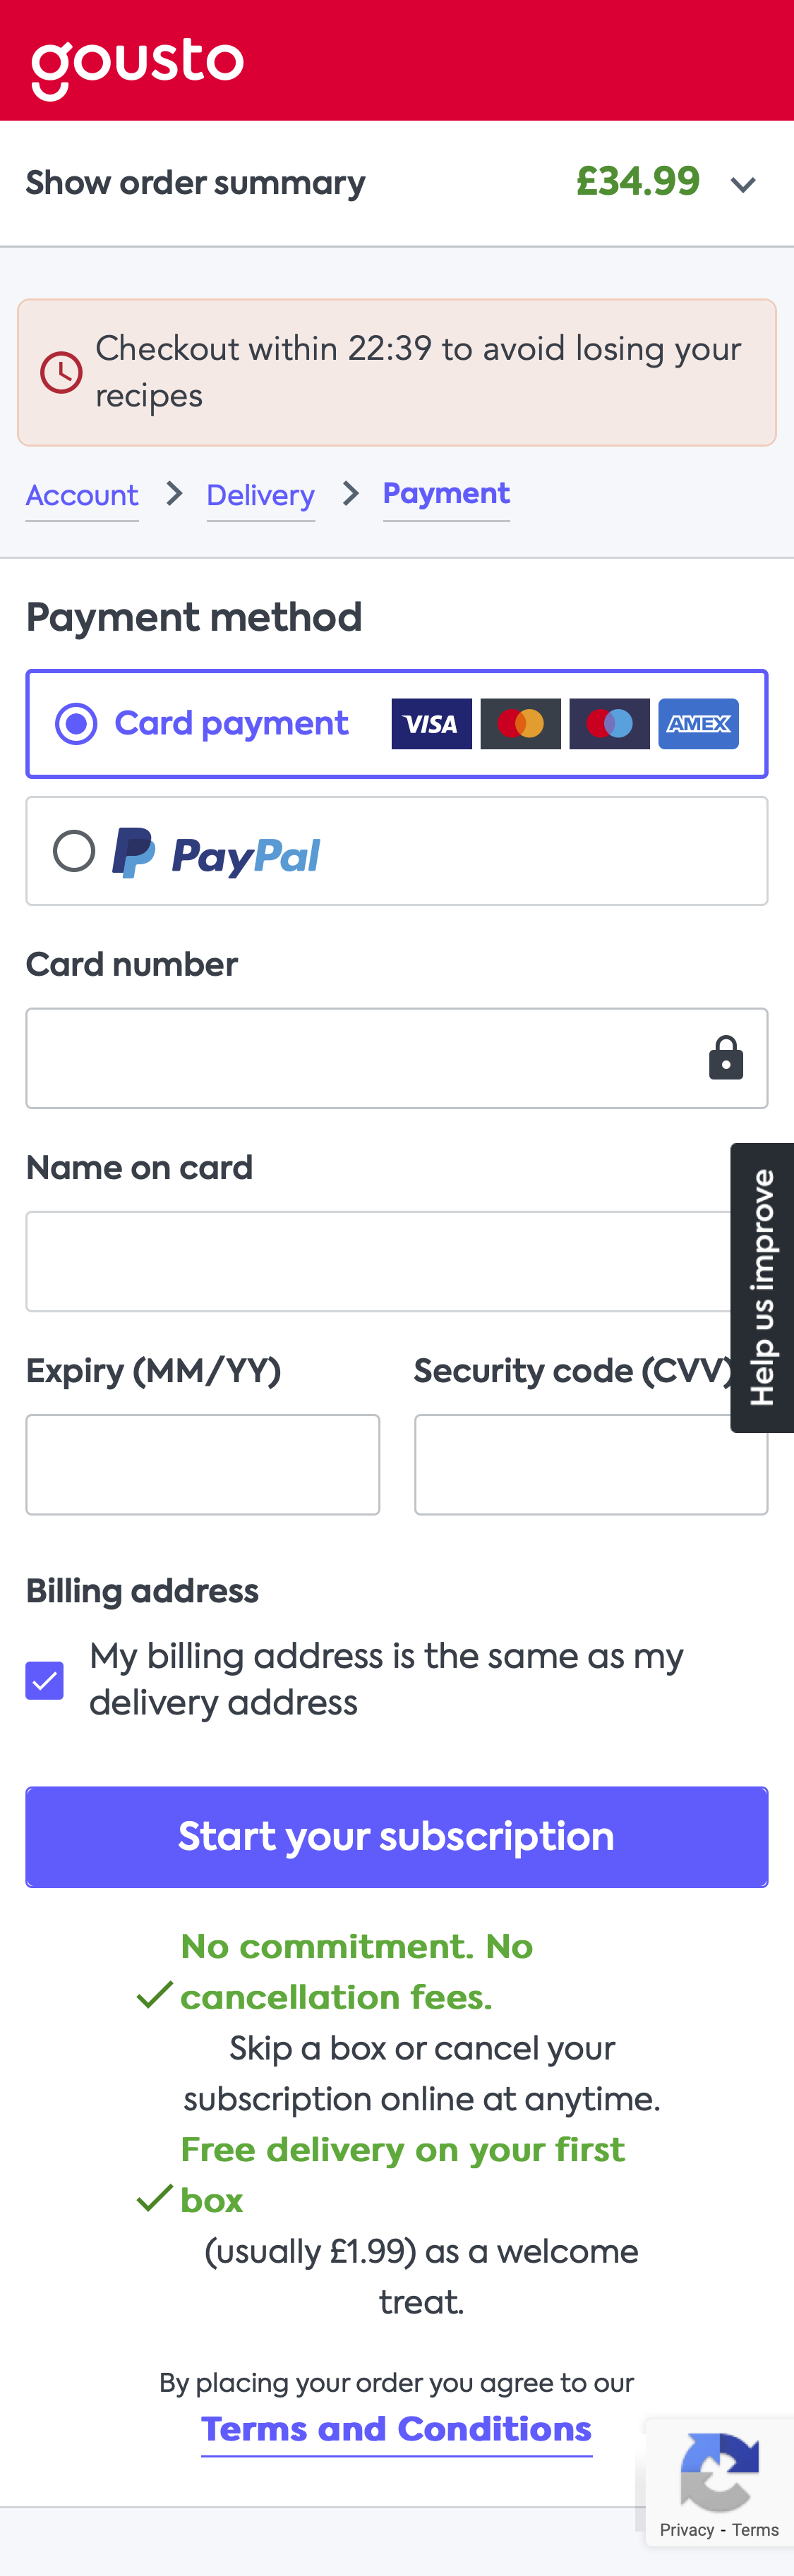Click the AMEX card icon
The width and height of the screenshot is (794, 2576).
698,723
